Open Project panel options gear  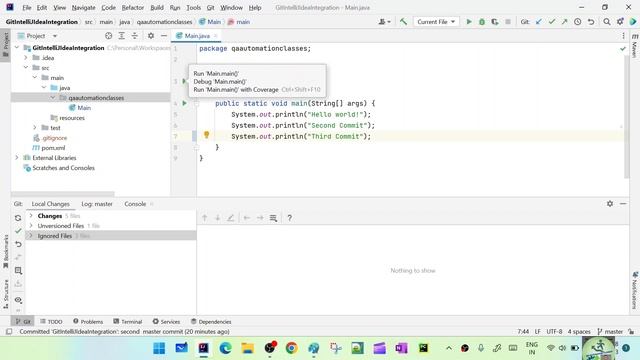(151, 36)
